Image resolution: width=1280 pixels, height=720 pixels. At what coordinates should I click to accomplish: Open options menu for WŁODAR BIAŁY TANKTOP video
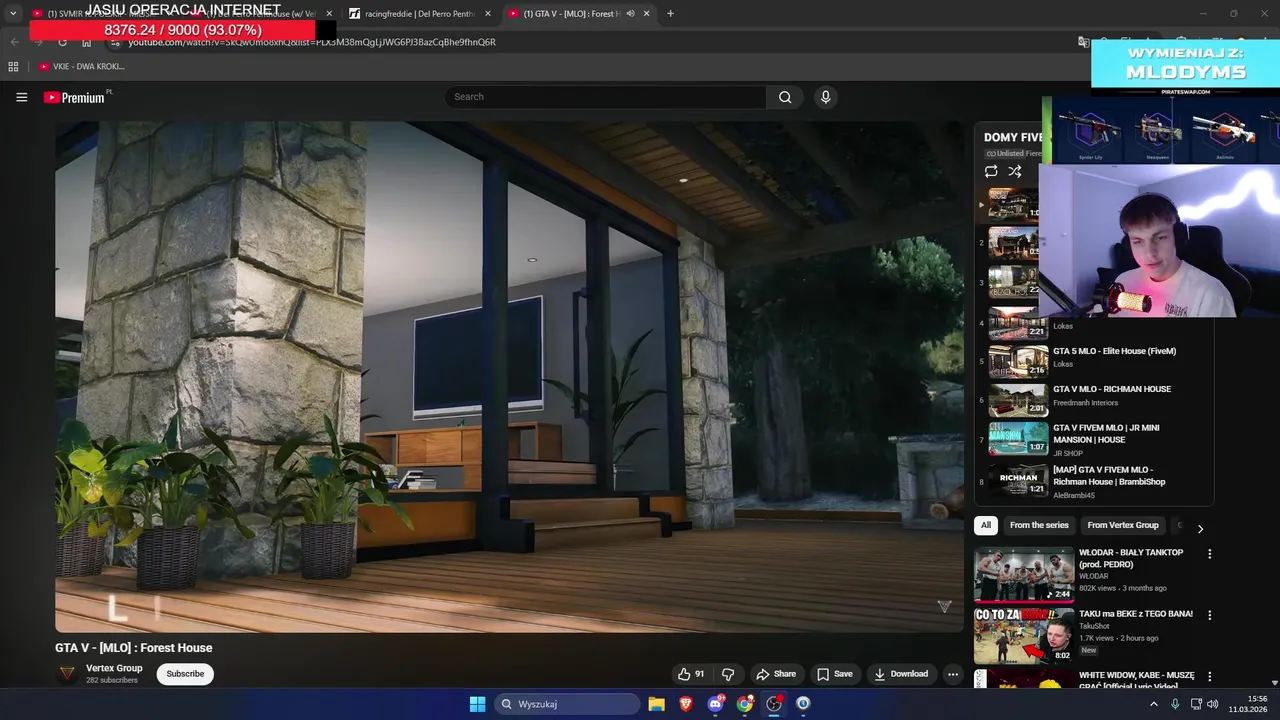(x=1209, y=554)
